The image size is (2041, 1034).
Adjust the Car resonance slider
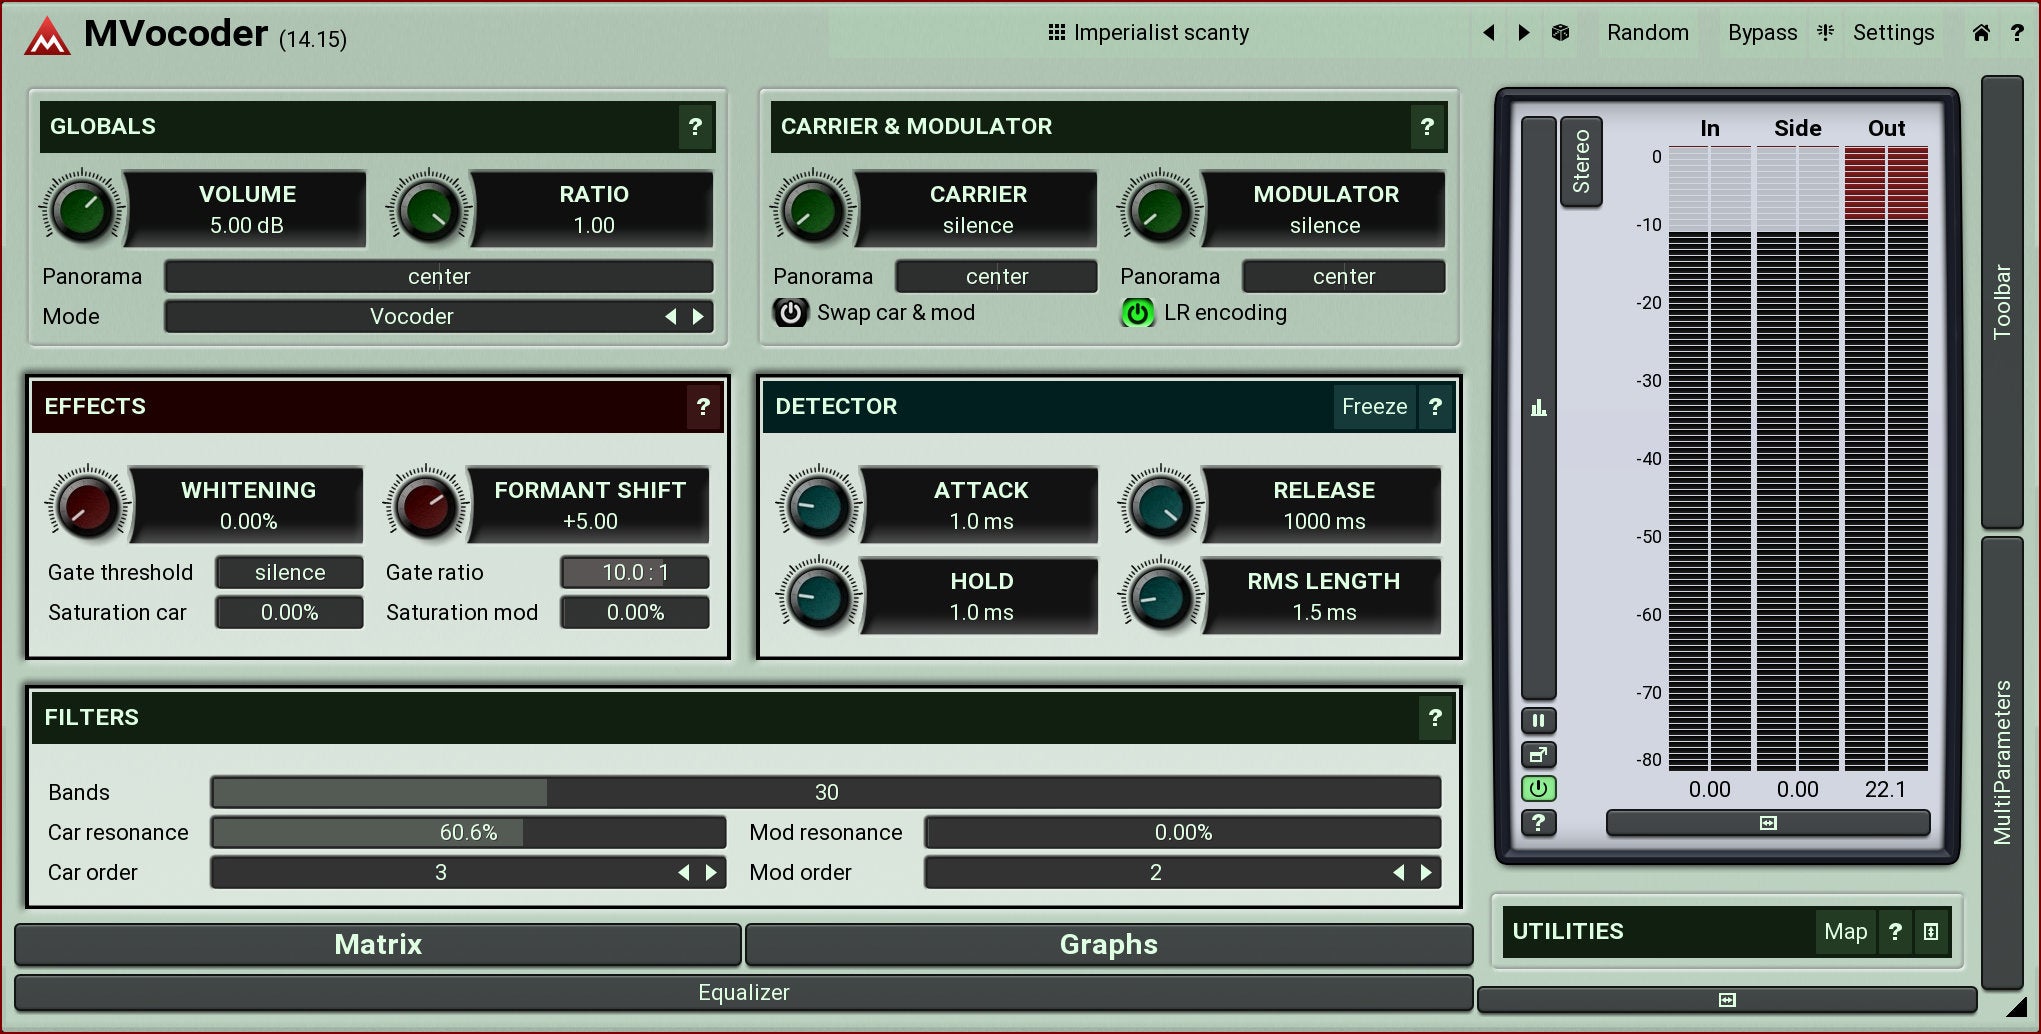pyautogui.click(x=468, y=833)
